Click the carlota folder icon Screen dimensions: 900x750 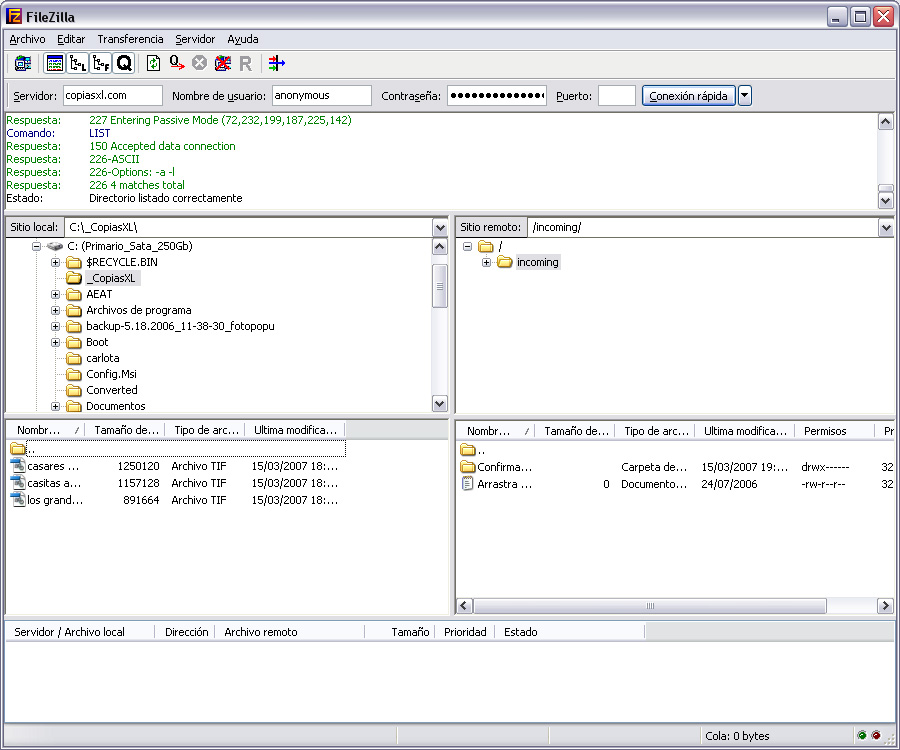[x=73, y=358]
